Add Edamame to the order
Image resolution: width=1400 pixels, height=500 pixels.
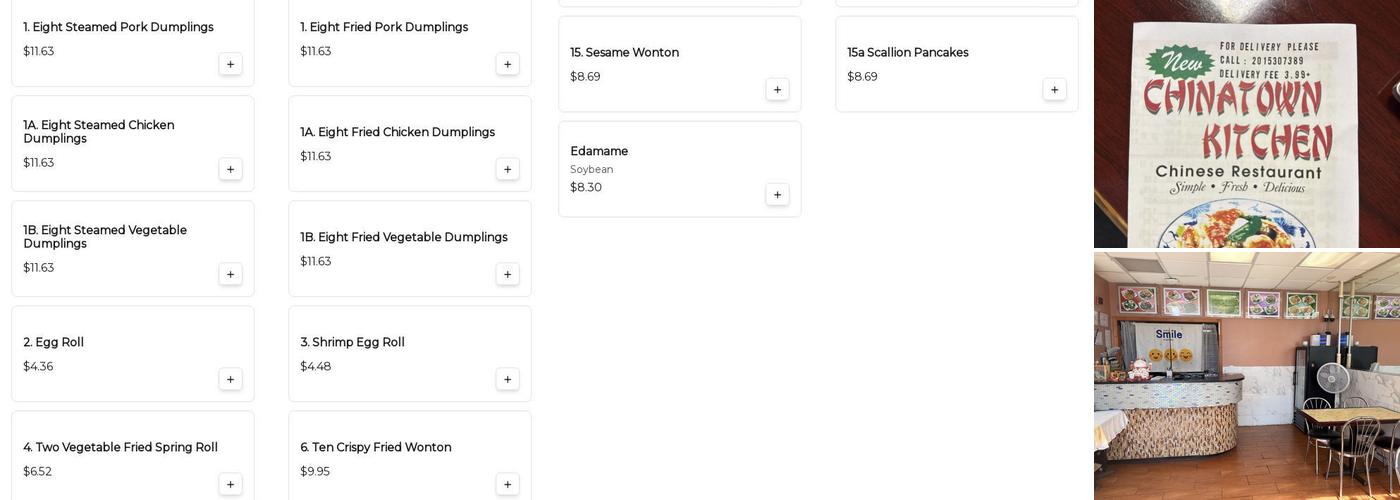point(777,195)
